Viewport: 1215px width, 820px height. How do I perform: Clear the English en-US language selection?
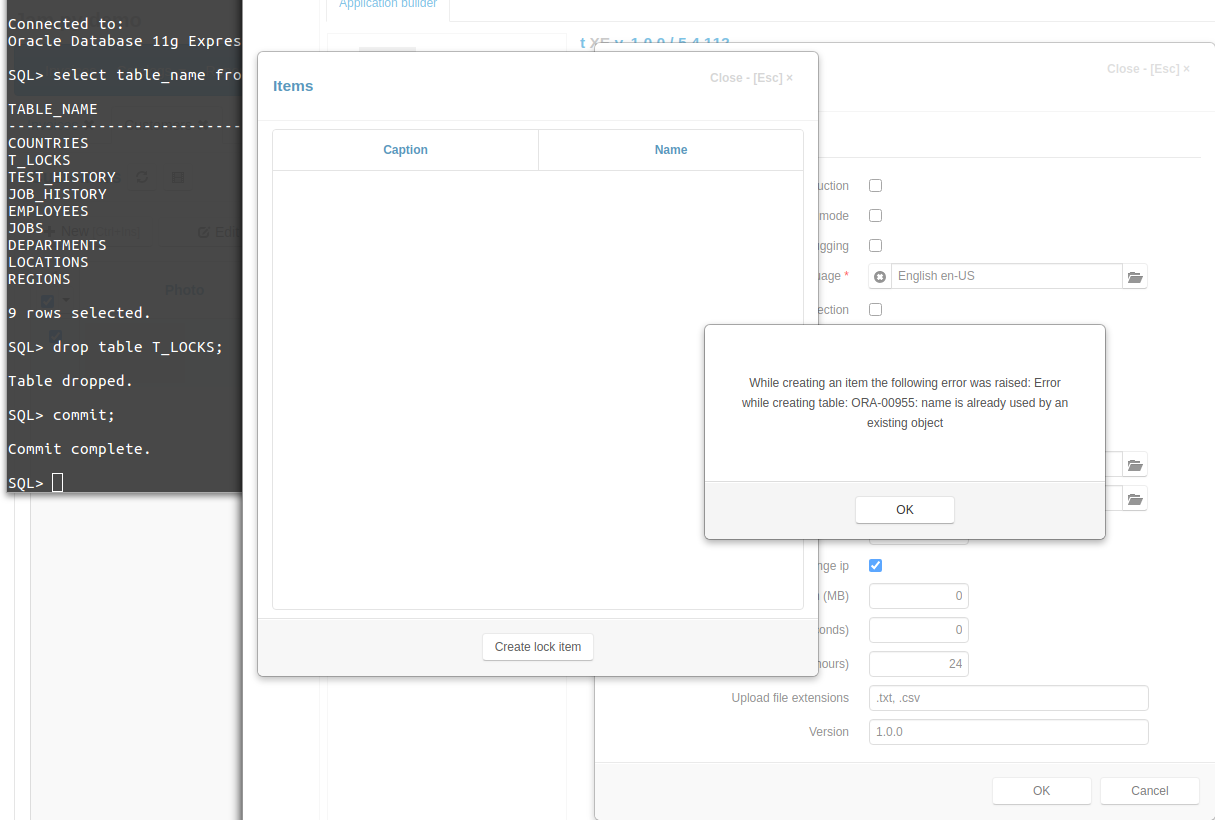(x=878, y=276)
